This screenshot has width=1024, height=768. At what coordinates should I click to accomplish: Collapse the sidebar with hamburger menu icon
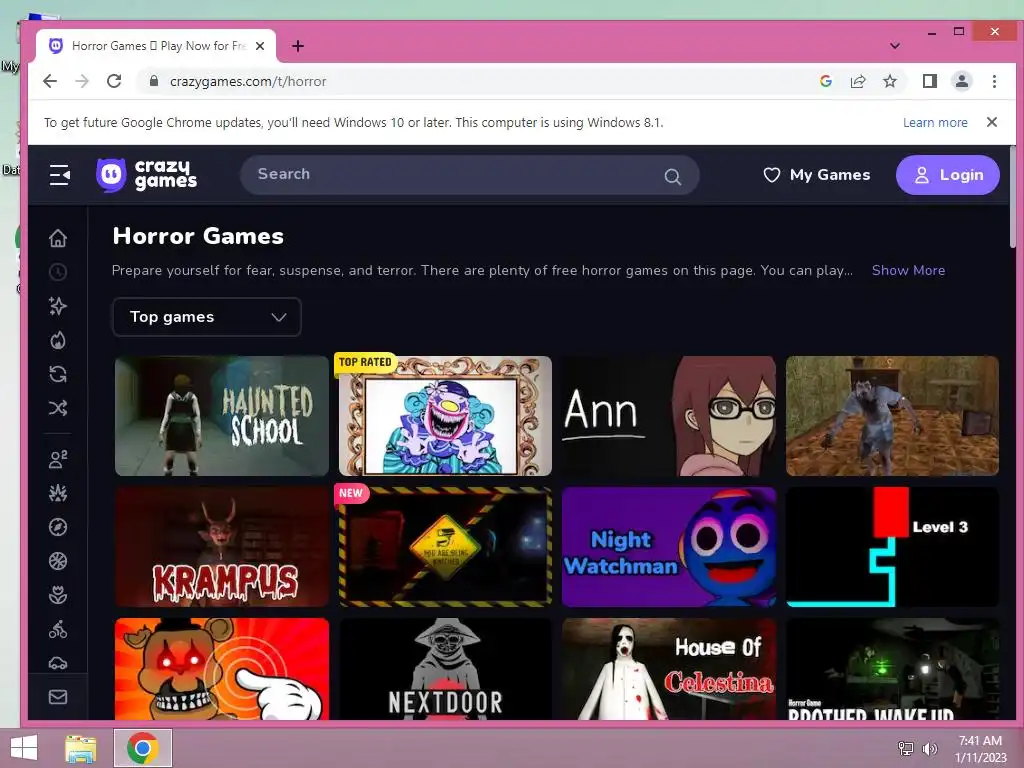(x=59, y=175)
